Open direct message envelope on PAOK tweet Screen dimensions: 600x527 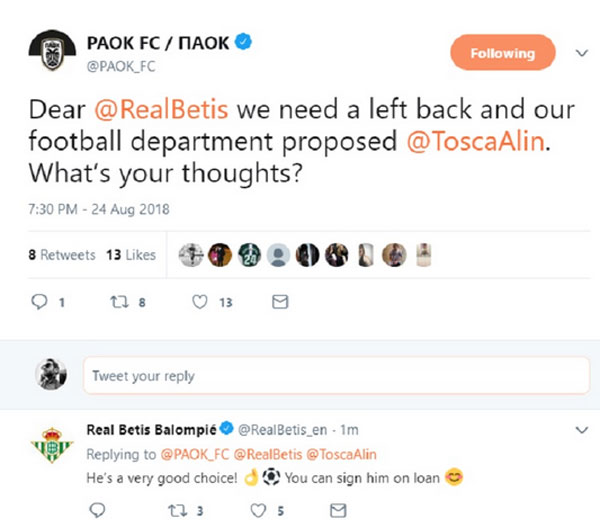[x=281, y=301]
